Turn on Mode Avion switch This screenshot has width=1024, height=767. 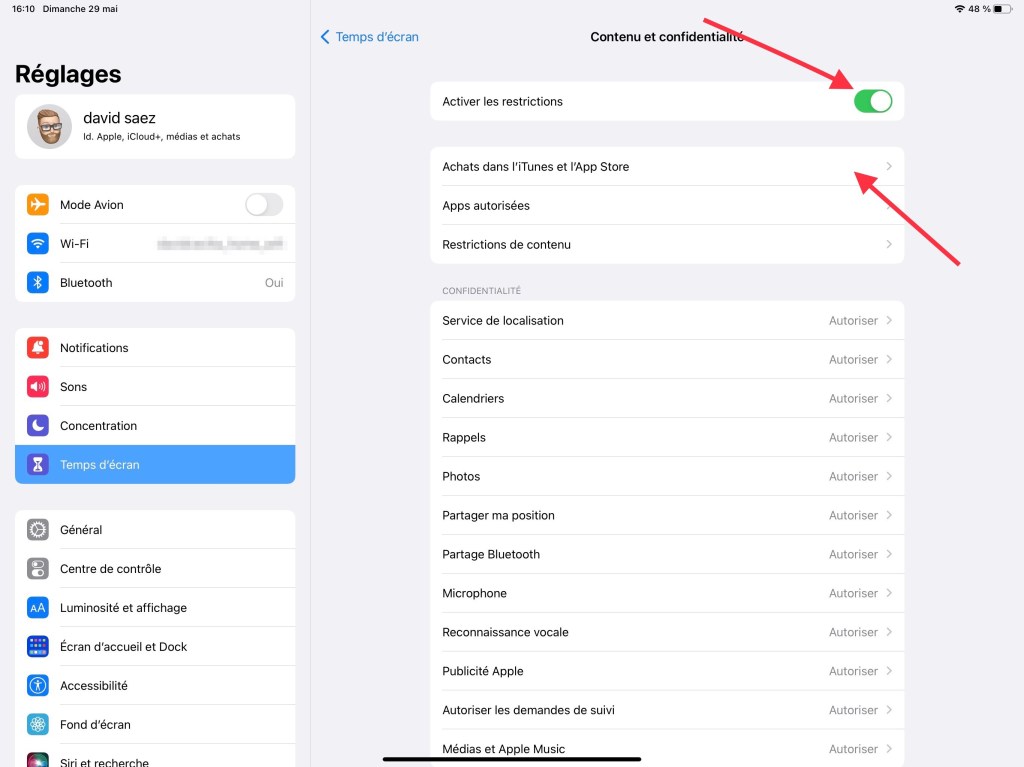click(x=264, y=205)
